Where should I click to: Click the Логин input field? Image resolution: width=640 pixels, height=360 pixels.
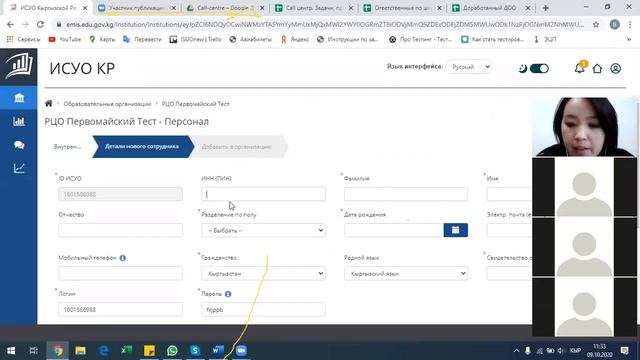pos(120,309)
